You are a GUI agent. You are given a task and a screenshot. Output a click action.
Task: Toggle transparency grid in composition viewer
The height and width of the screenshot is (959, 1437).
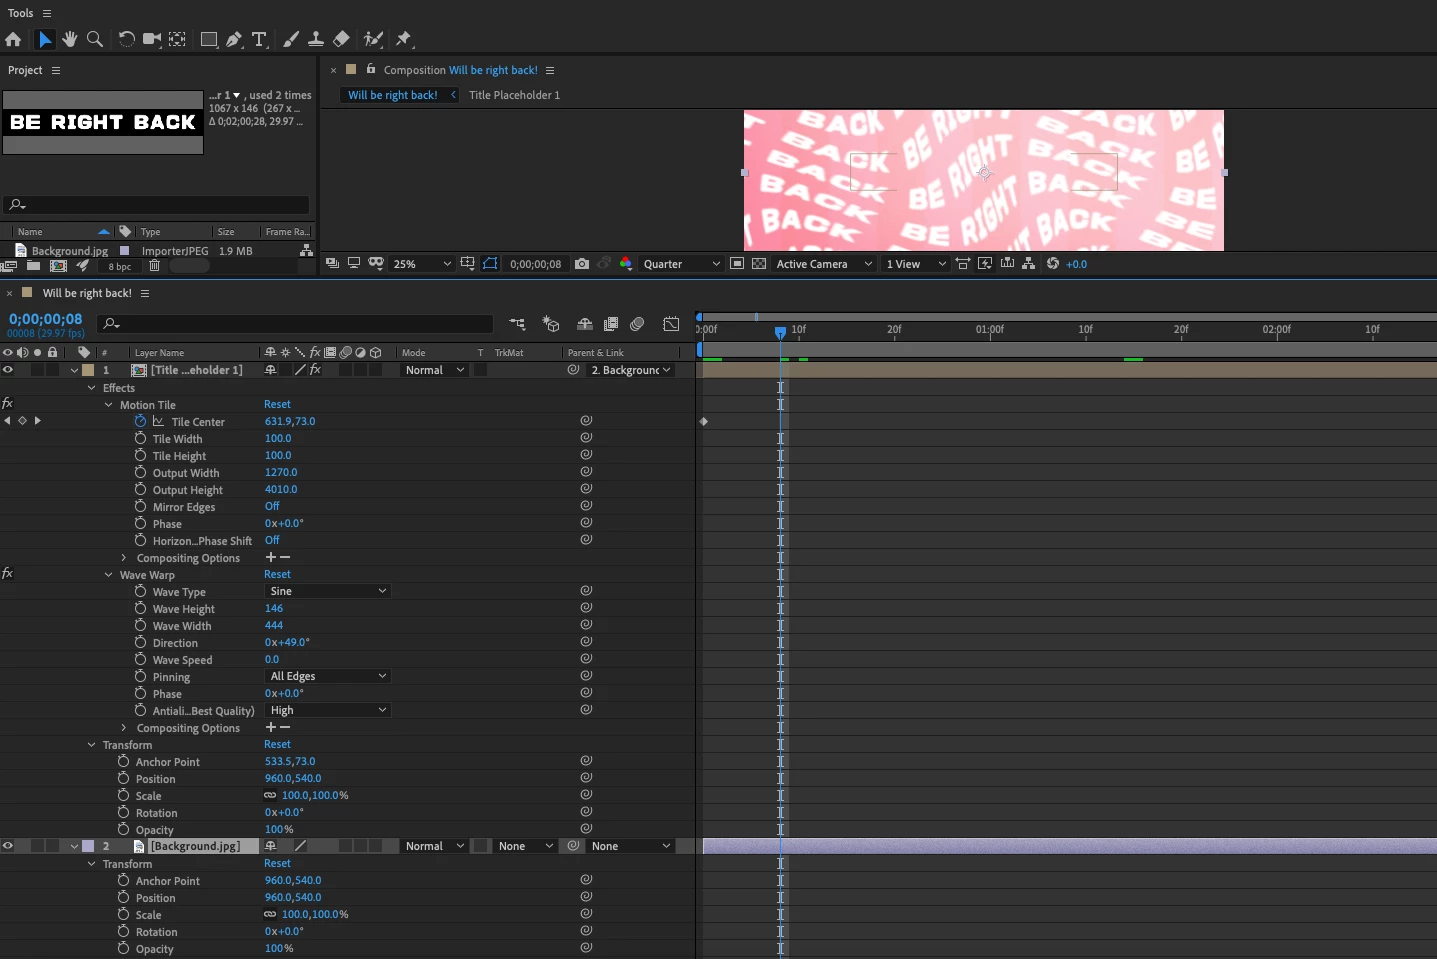pos(759,264)
